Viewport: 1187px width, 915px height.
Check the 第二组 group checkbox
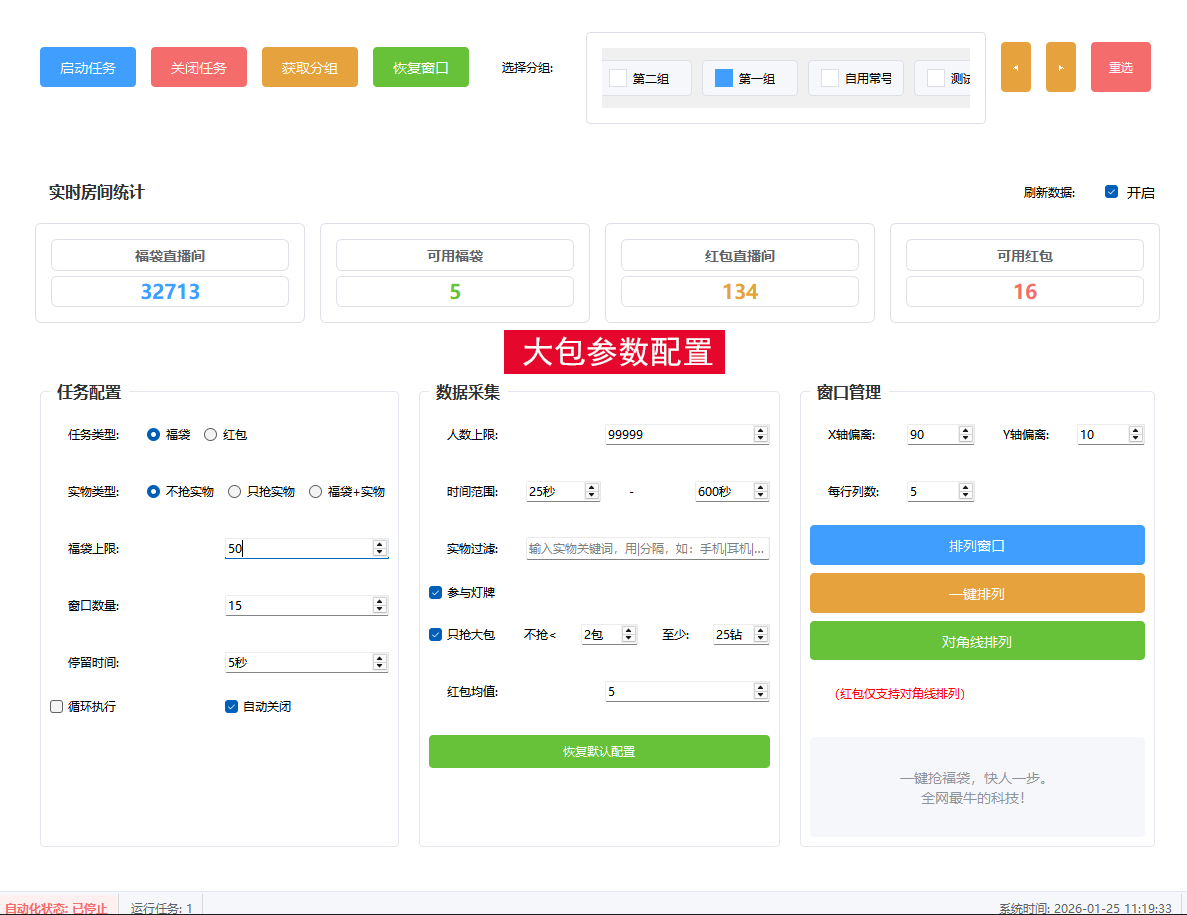(618, 78)
